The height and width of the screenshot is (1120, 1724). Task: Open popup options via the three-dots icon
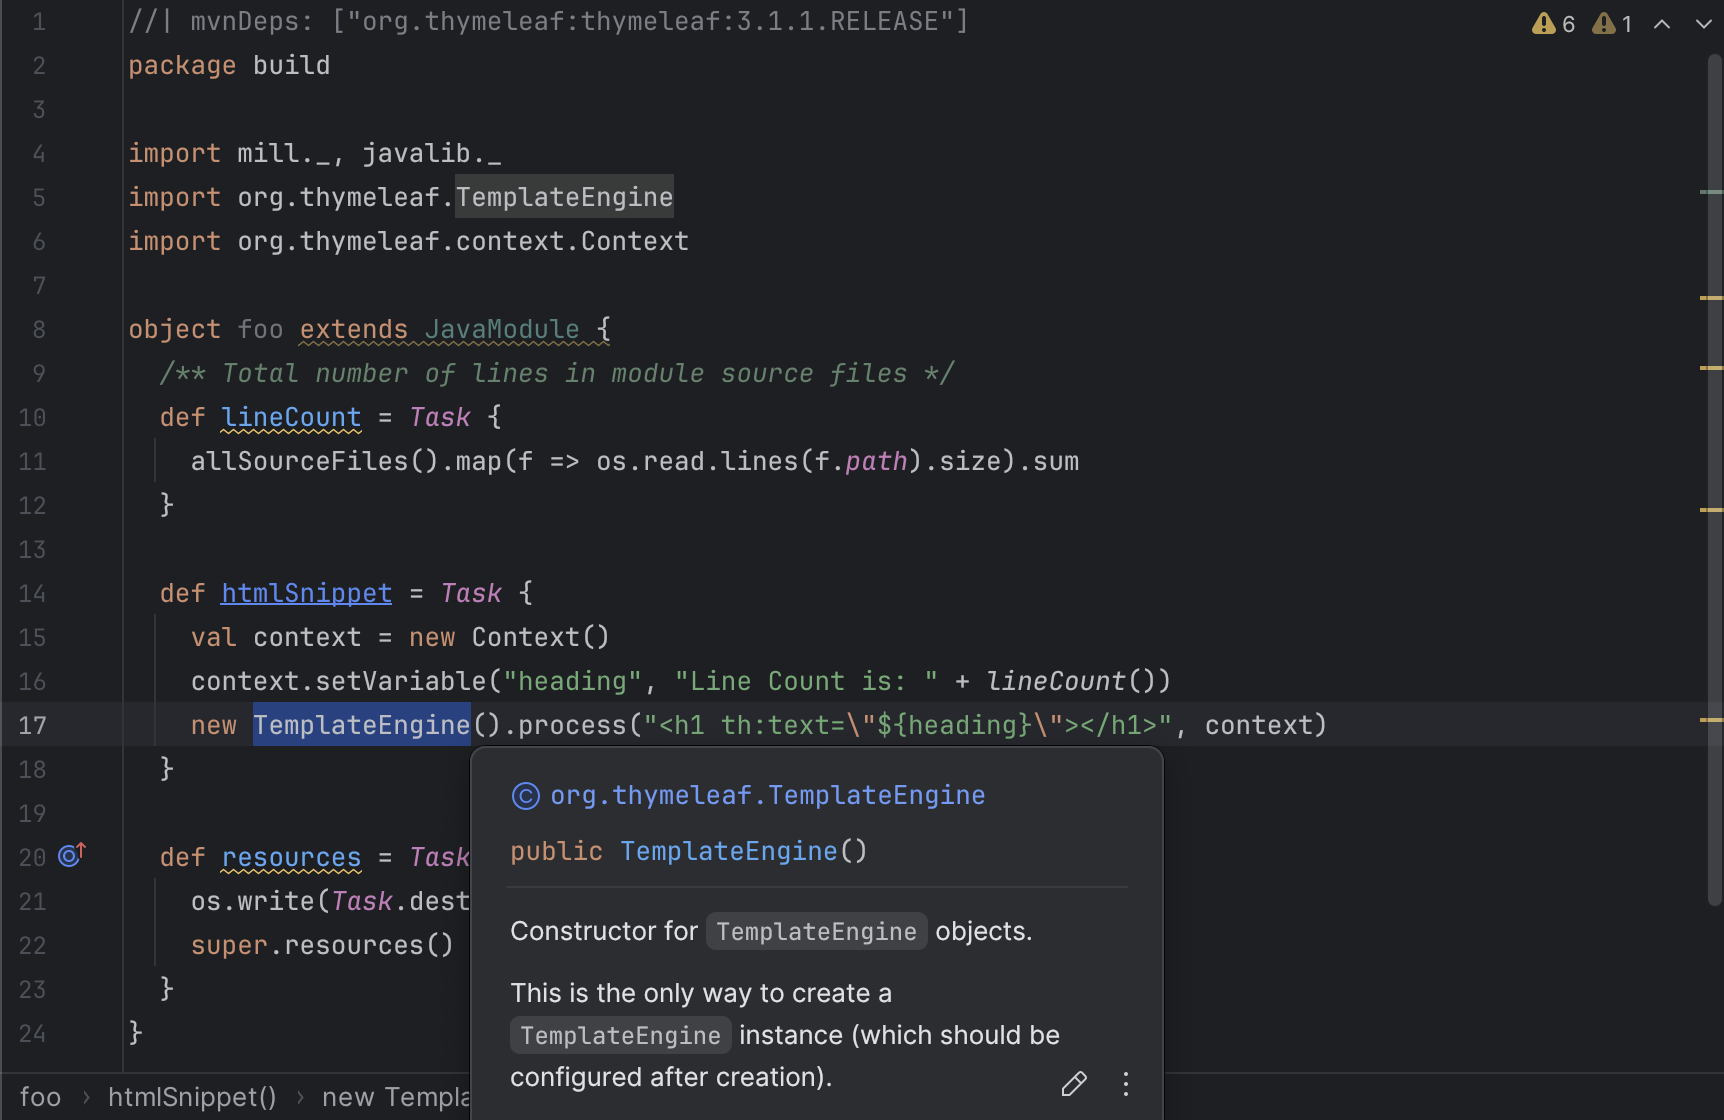tap(1125, 1084)
